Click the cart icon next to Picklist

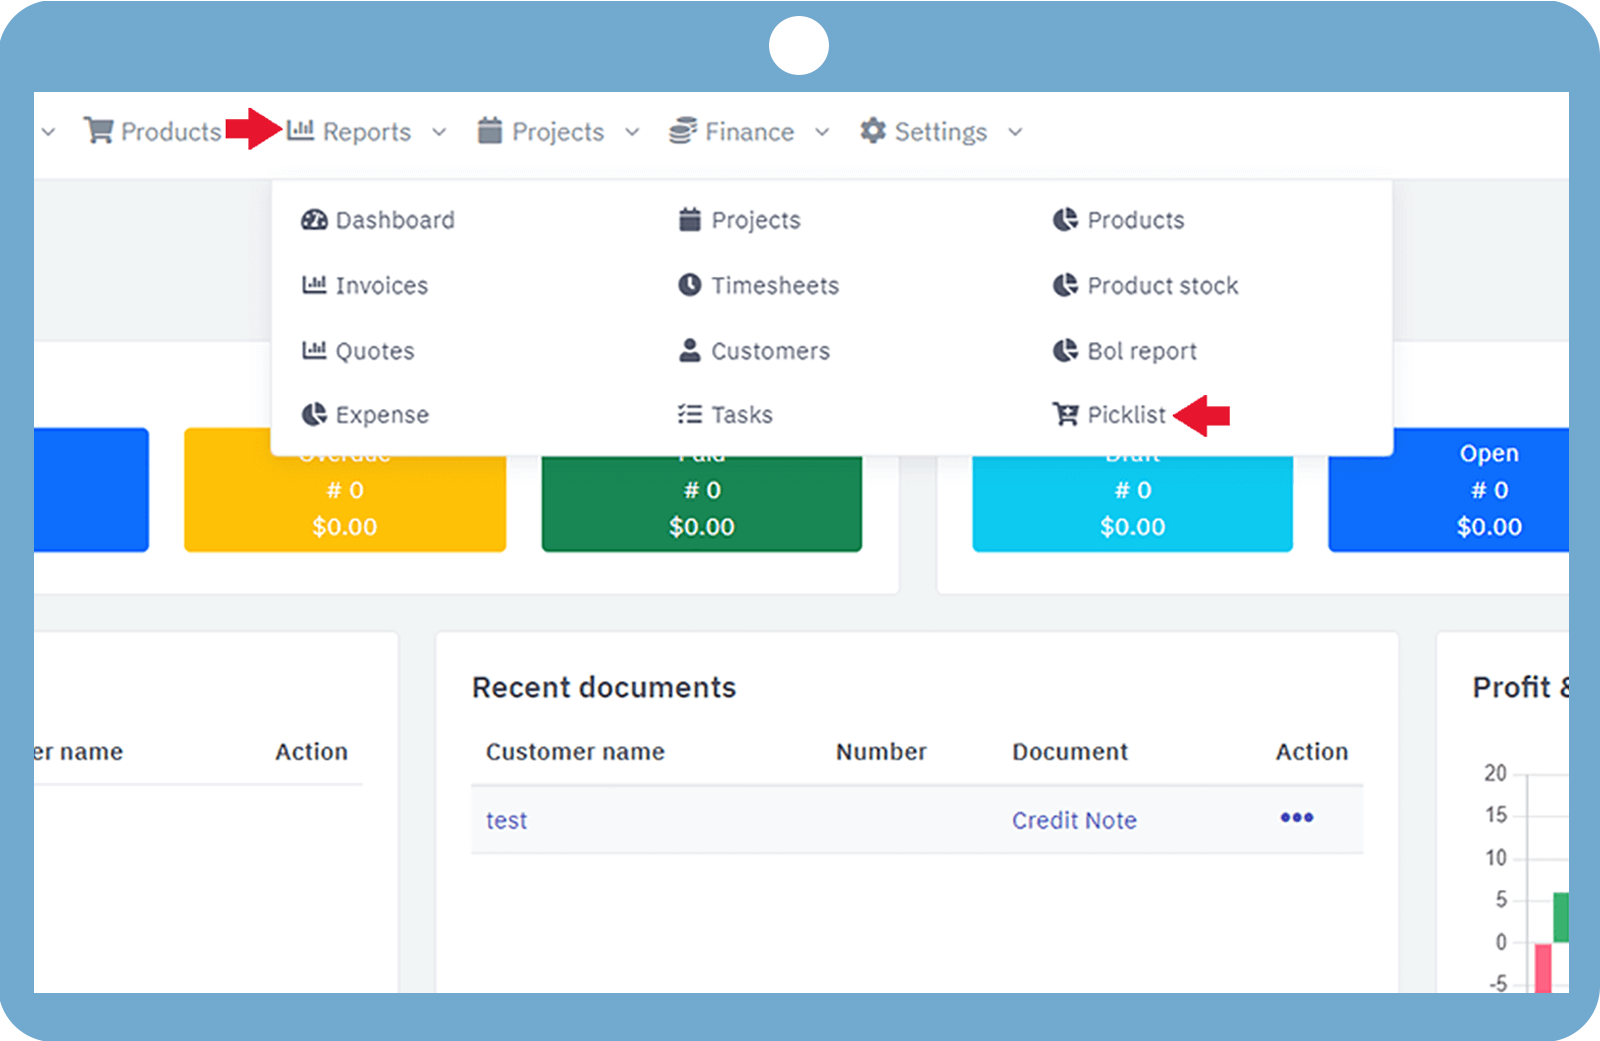pyautogui.click(x=1063, y=414)
